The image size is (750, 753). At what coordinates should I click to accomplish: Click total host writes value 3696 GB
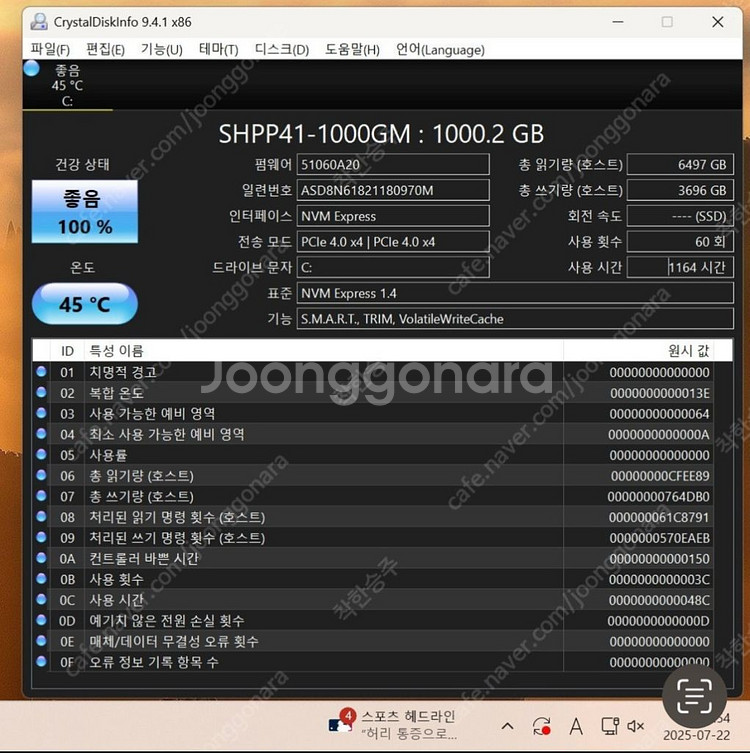click(680, 191)
